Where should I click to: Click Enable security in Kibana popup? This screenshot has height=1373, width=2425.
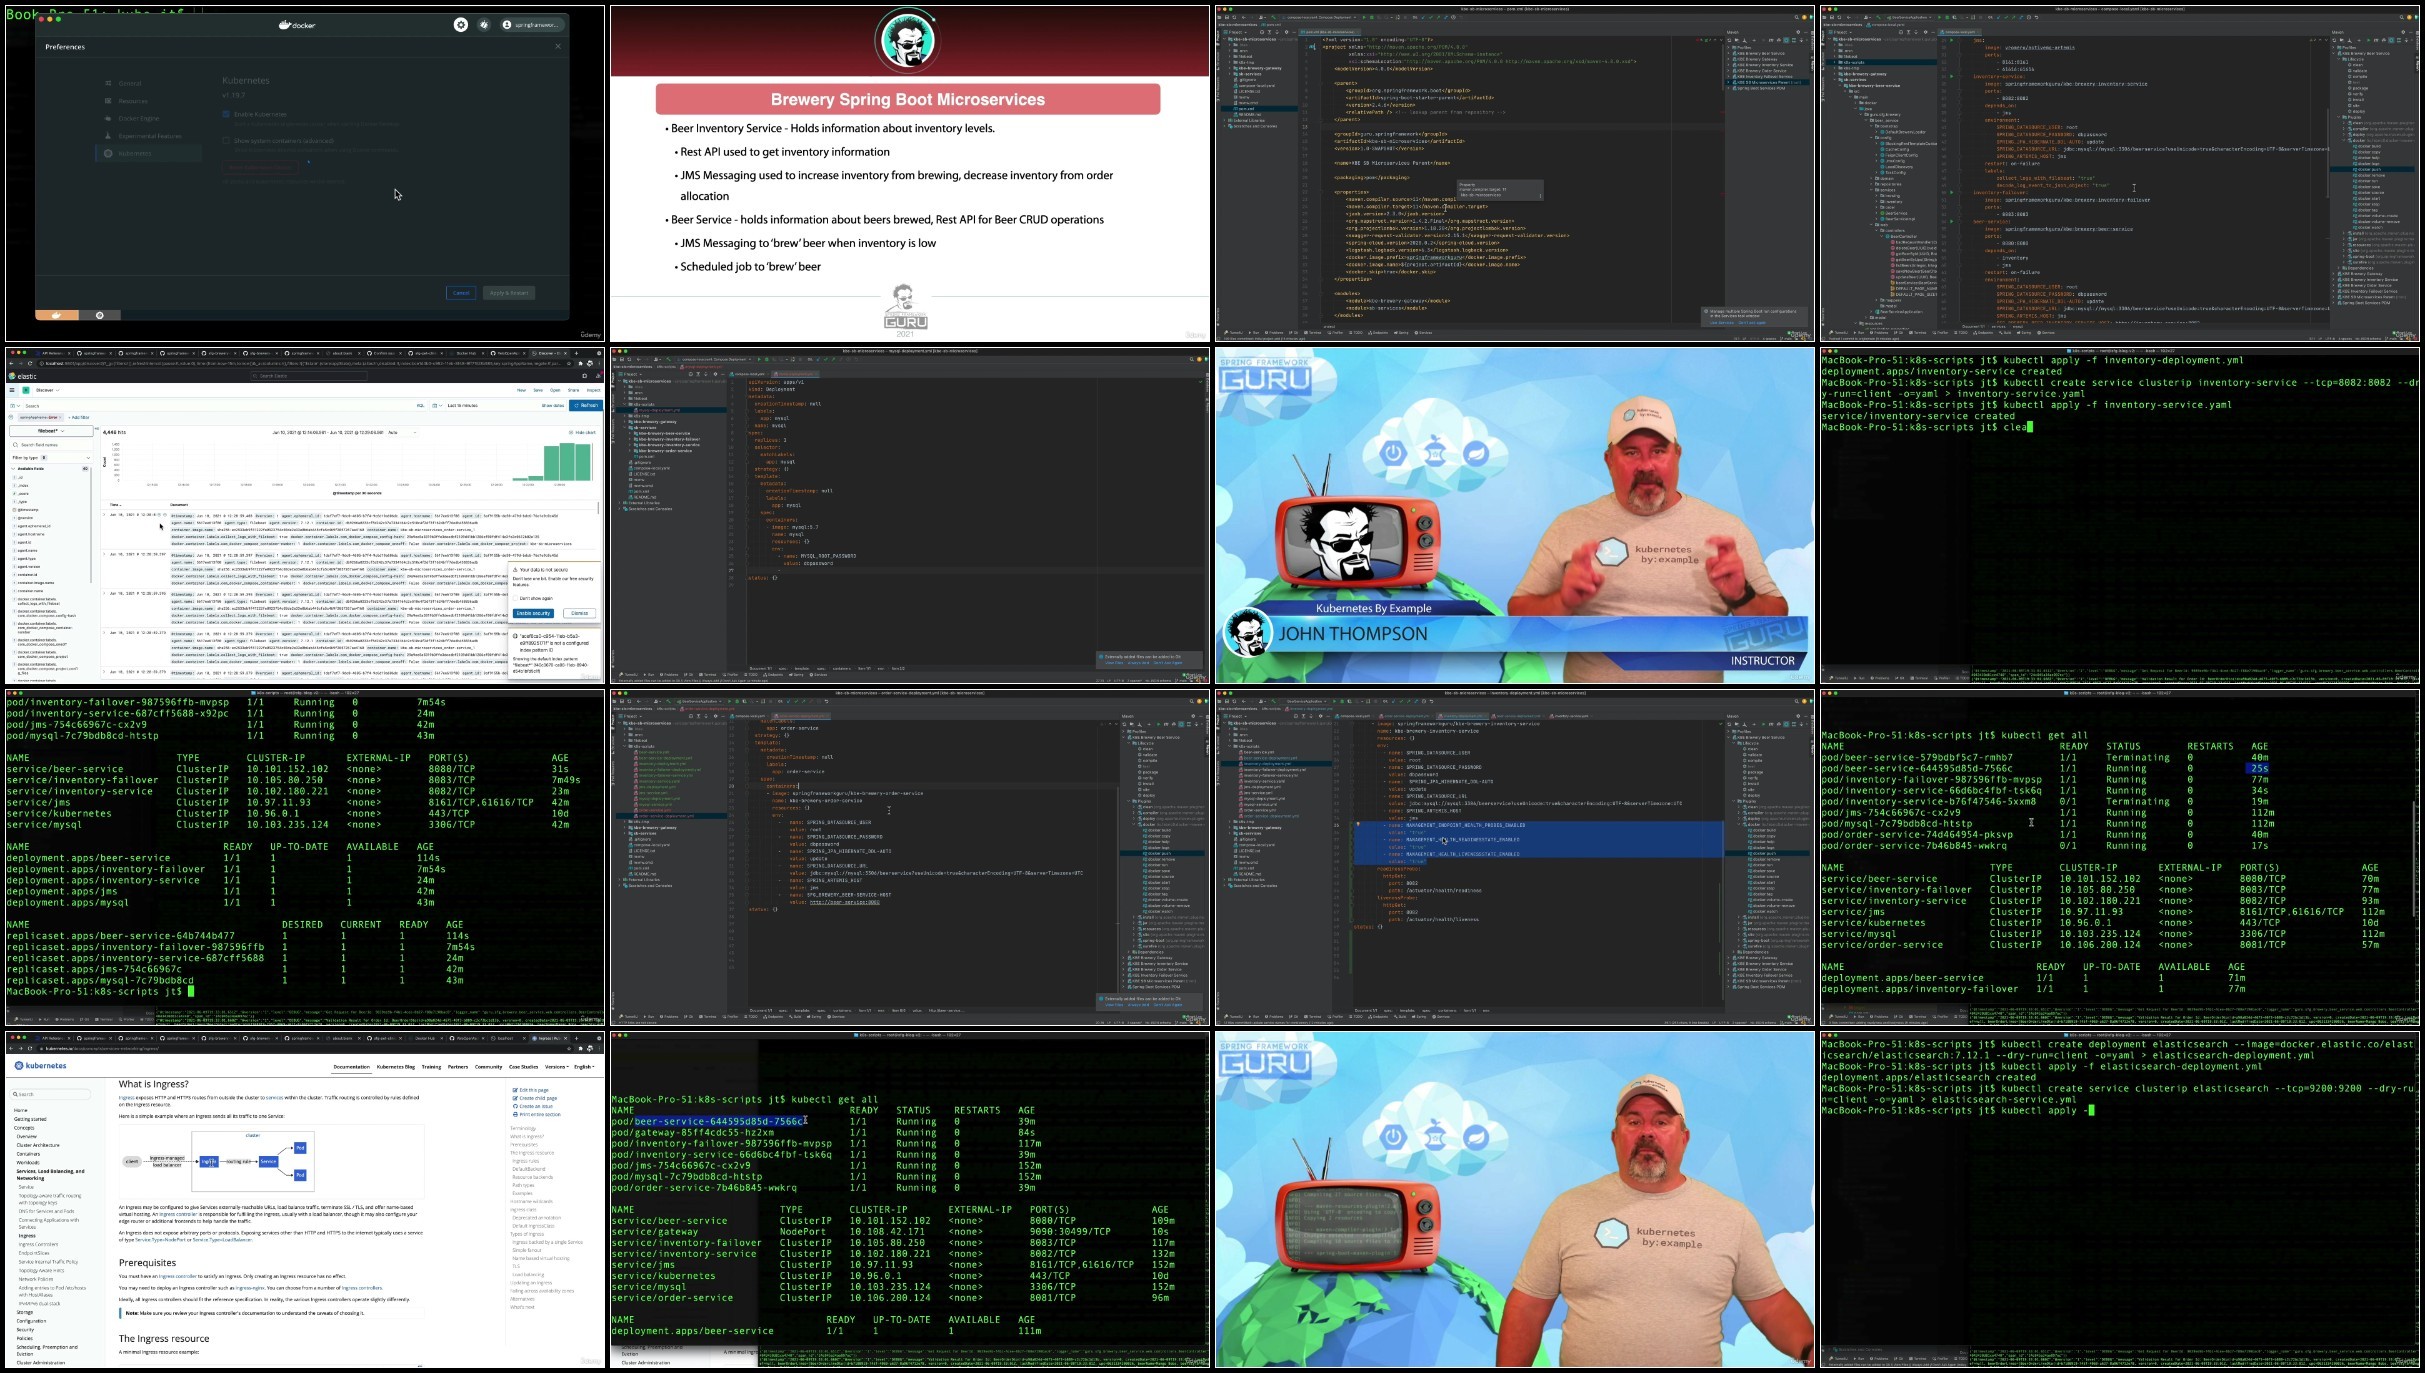point(533,613)
